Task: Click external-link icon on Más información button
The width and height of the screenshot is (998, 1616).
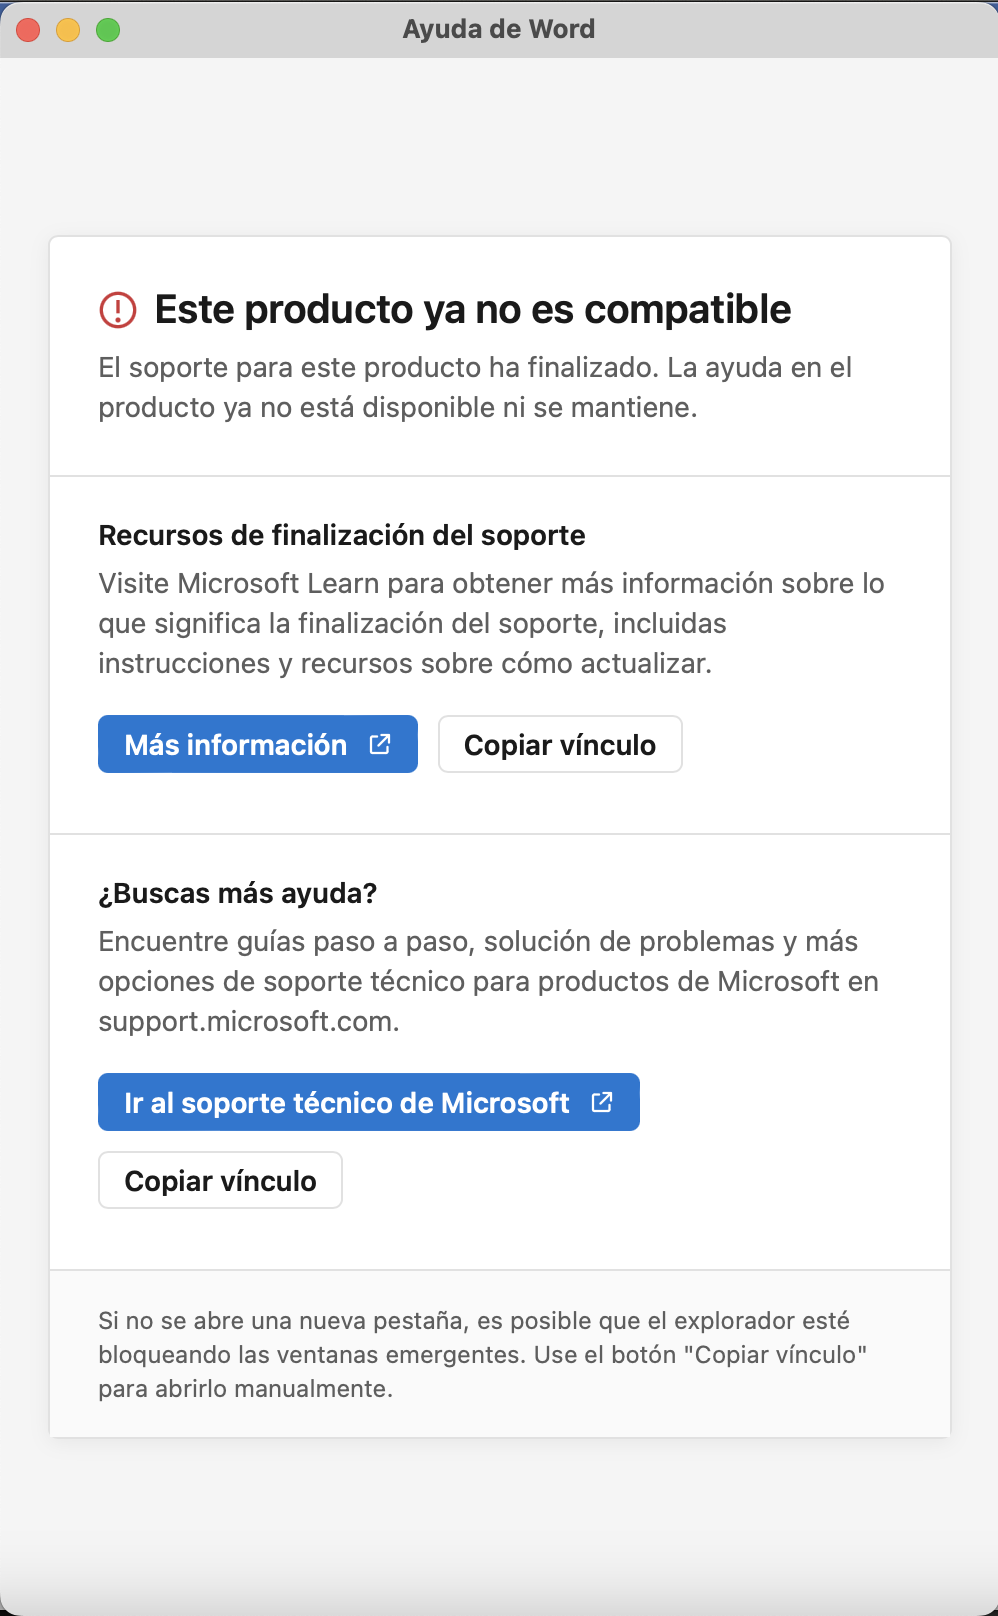Action: (x=380, y=744)
